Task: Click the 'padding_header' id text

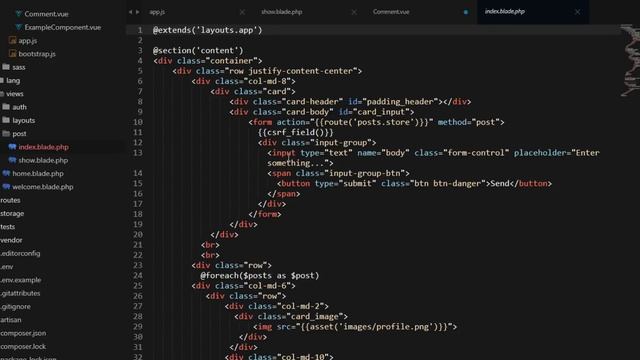Action: coord(400,102)
